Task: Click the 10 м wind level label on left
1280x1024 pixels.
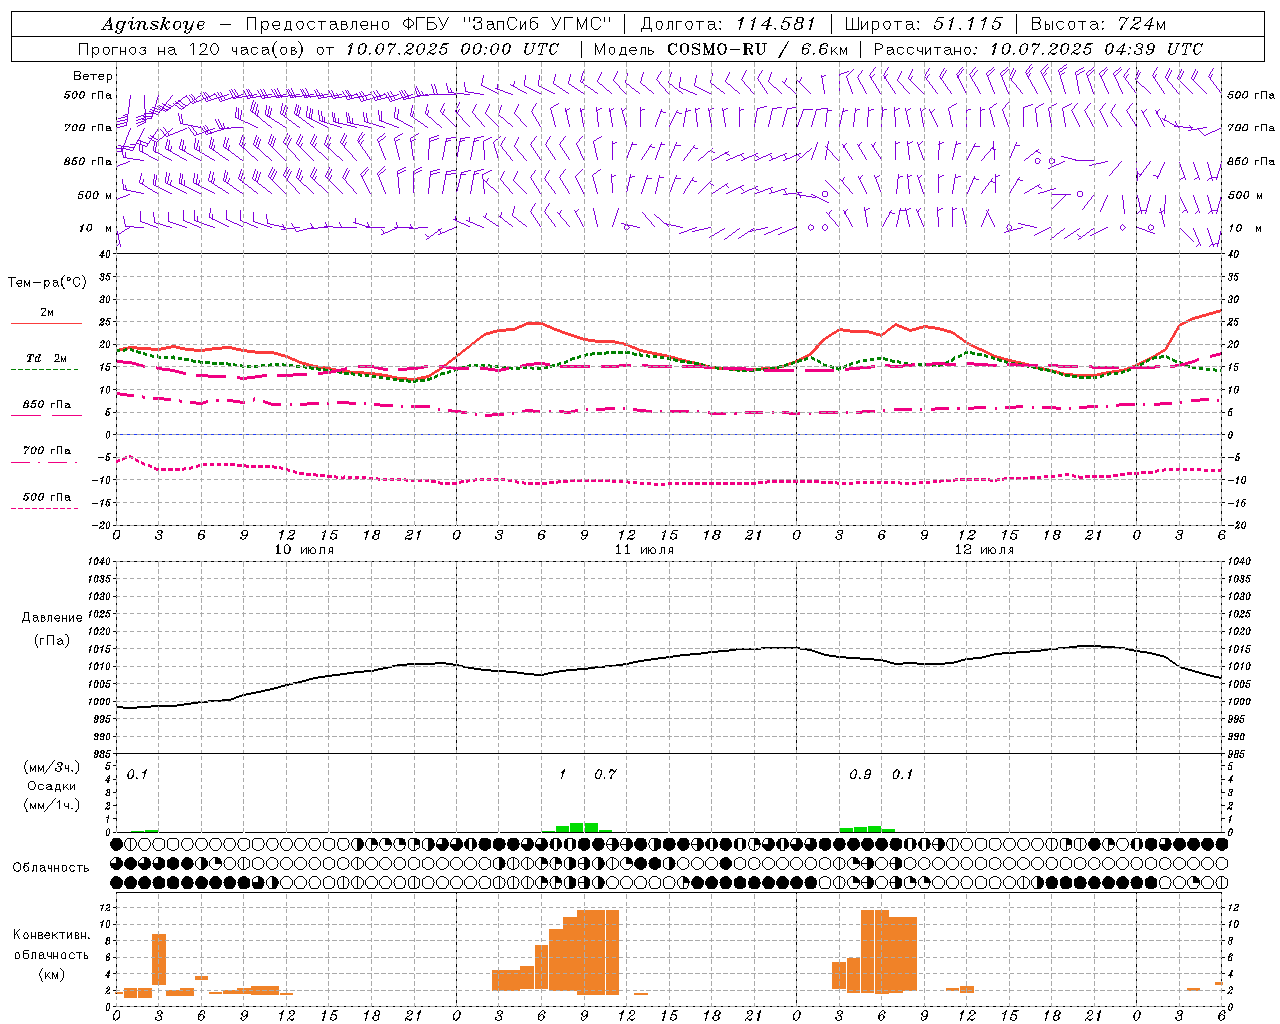Action: [94, 228]
